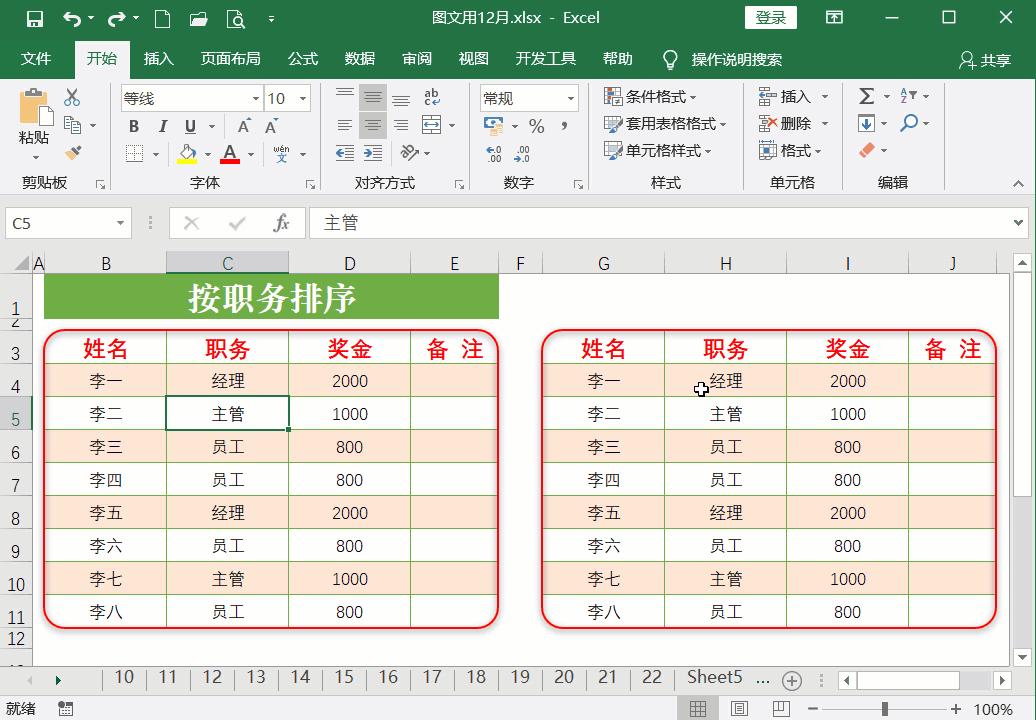Switch to the 数据 ribbon tab
Image resolution: width=1036 pixels, height=720 pixels.
[359, 59]
